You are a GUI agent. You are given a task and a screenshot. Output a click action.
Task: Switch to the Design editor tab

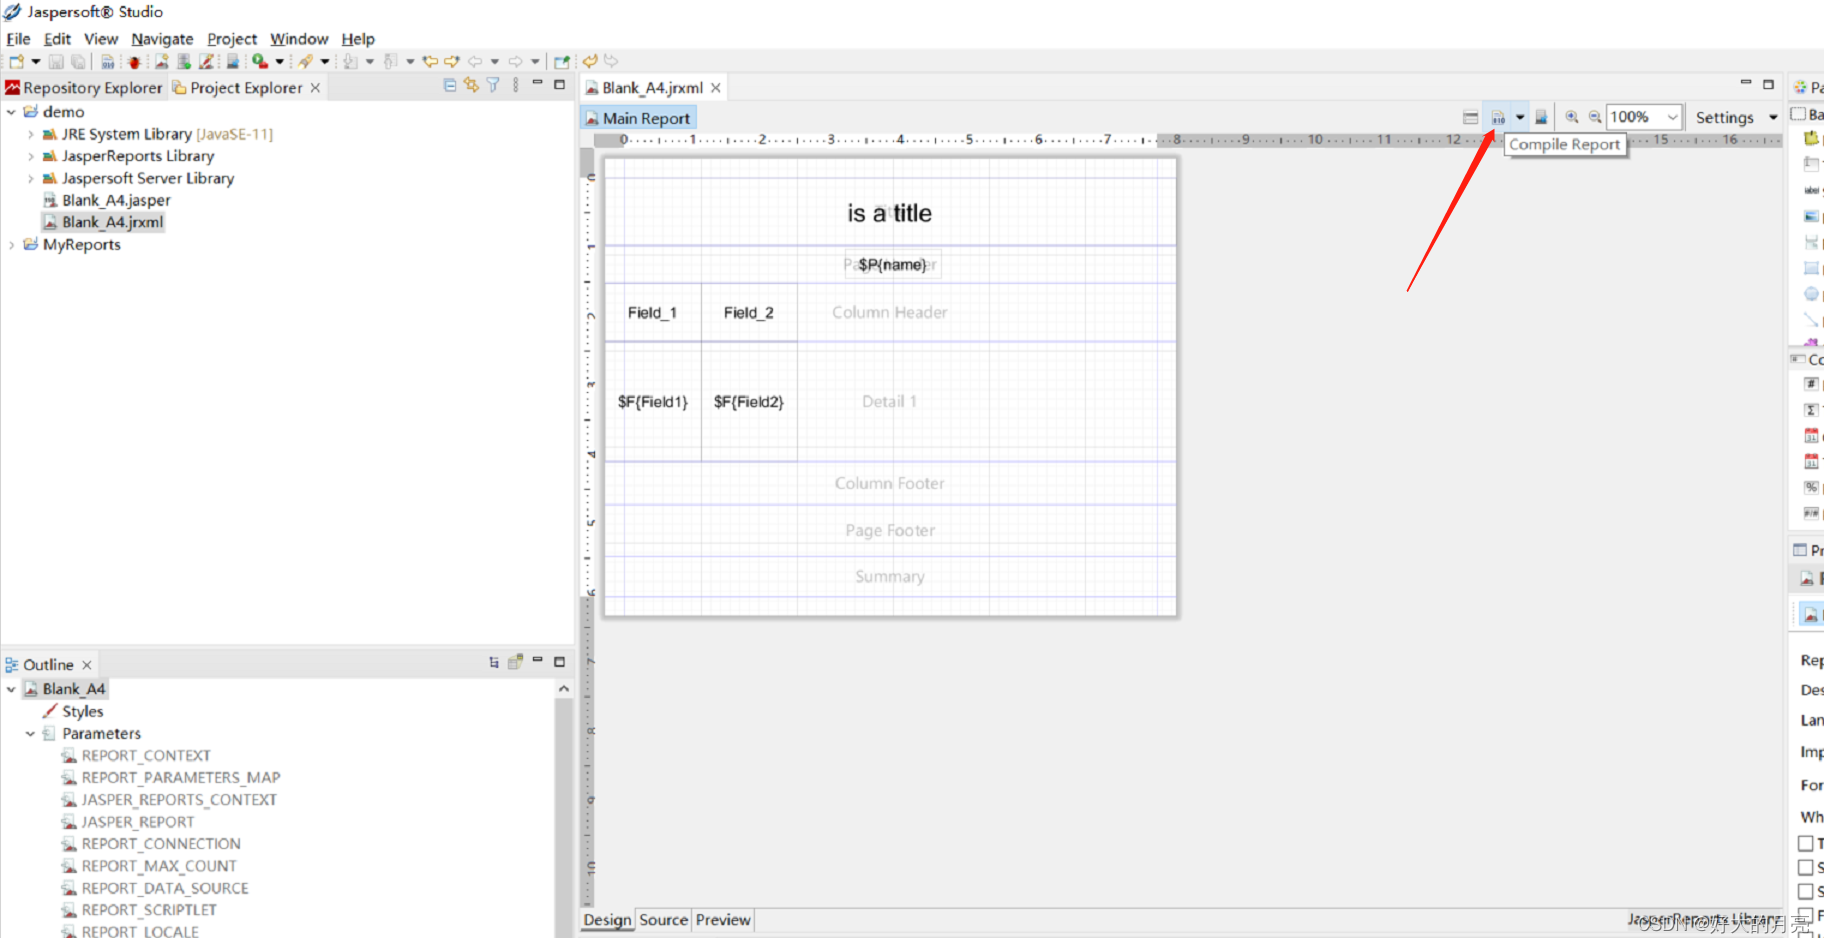coord(607,920)
